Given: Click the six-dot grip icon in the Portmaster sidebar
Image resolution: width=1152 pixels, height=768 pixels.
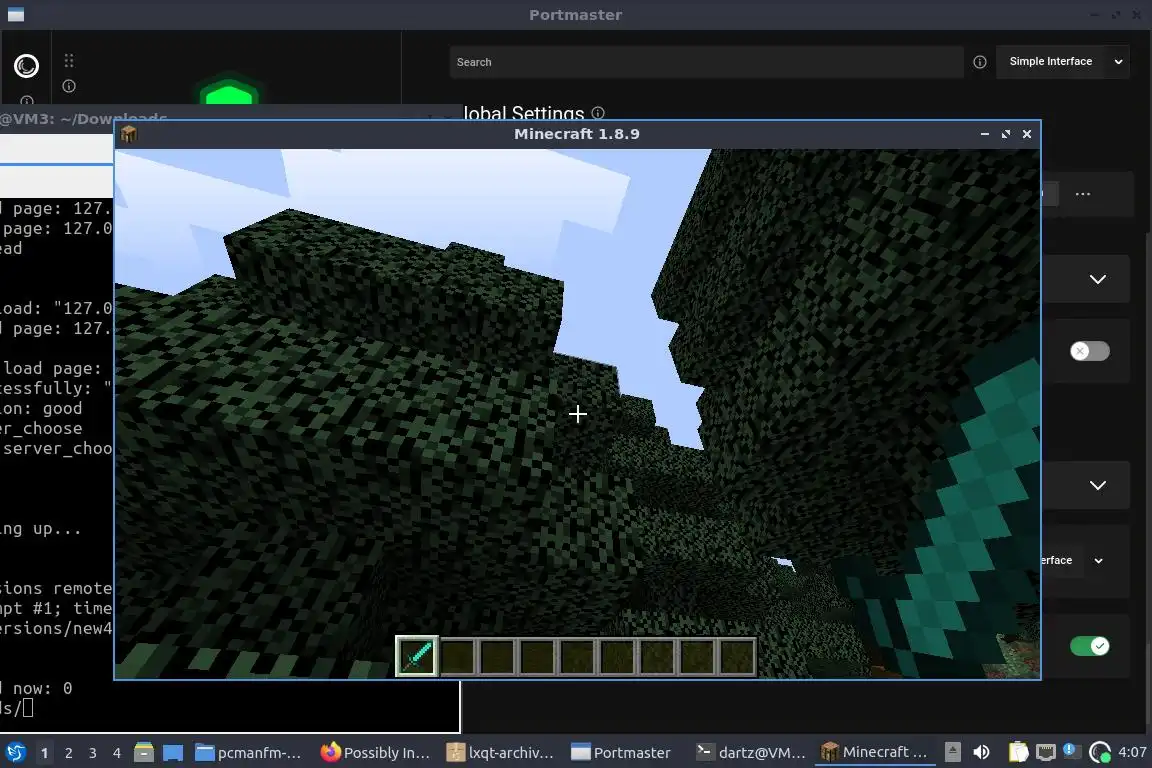Looking at the screenshot, I should tap(69, 60).
